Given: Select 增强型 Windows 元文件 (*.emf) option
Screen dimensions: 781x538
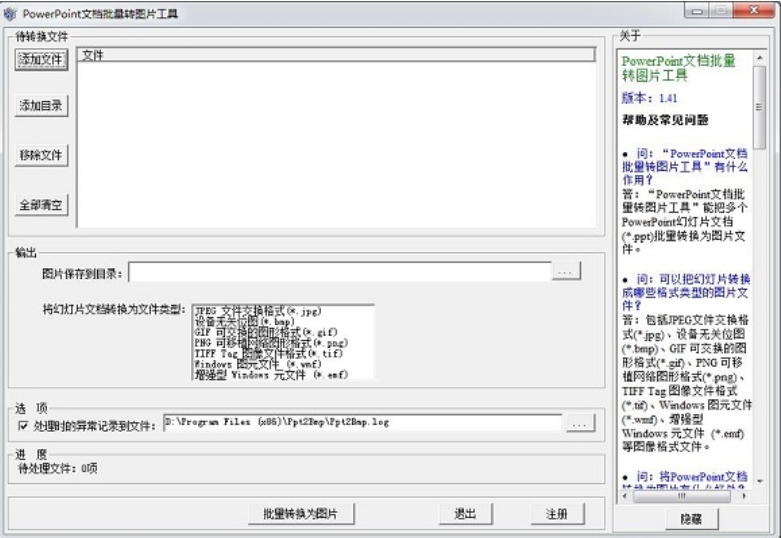Looking at the screenshot, I should [x=271, y=375].
